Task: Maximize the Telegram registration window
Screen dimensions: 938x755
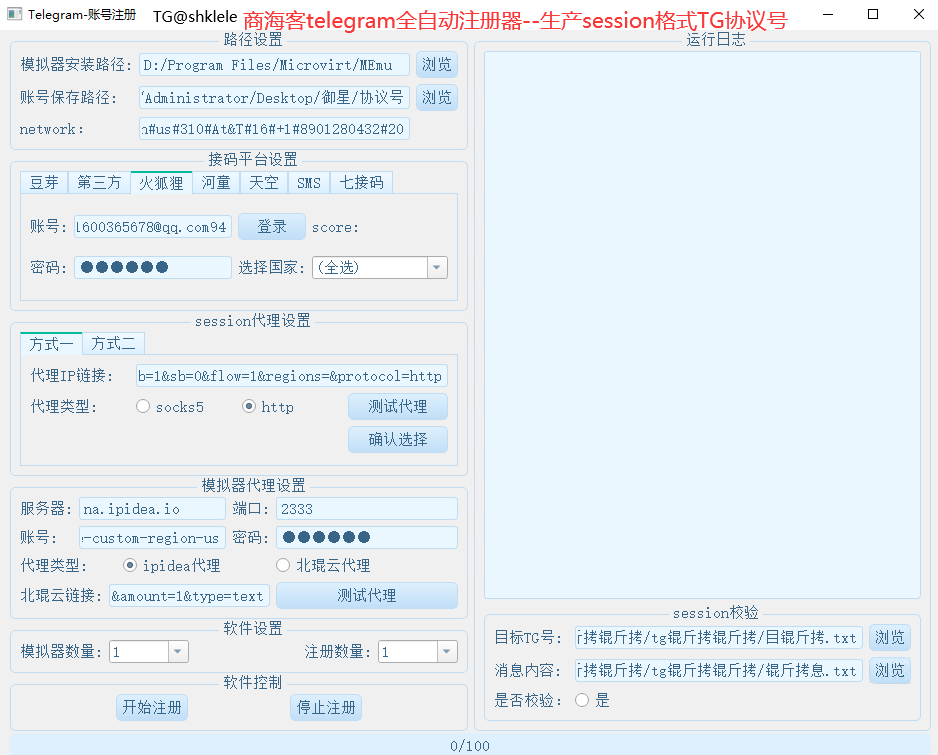Action: 873,14
